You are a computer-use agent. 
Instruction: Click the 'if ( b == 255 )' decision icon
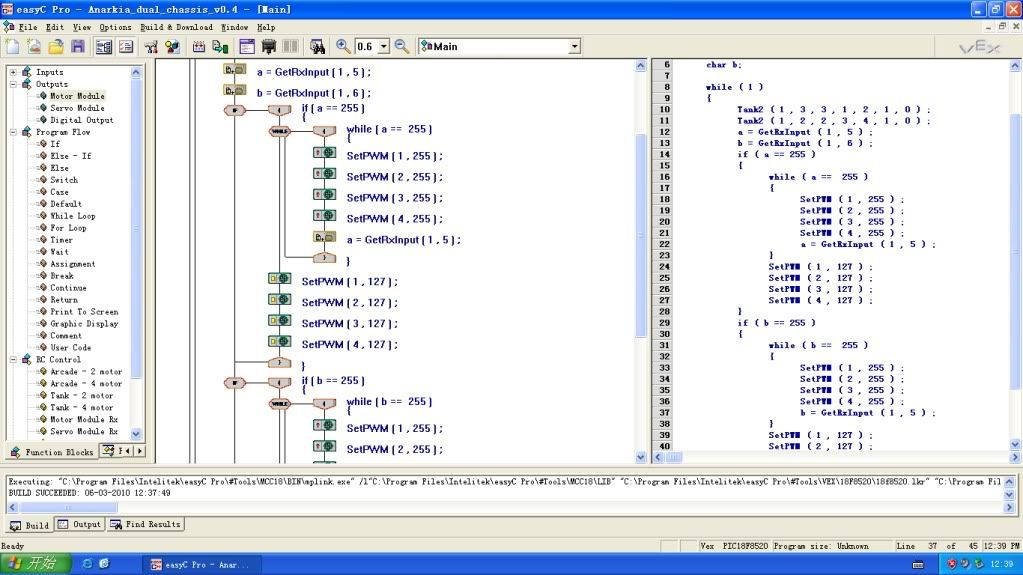[235, 382]
